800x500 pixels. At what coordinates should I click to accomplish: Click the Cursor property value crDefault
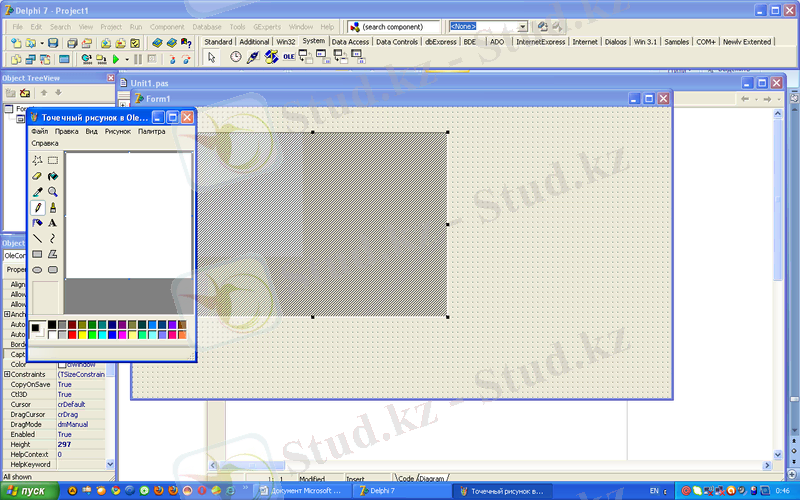[81, 404]
